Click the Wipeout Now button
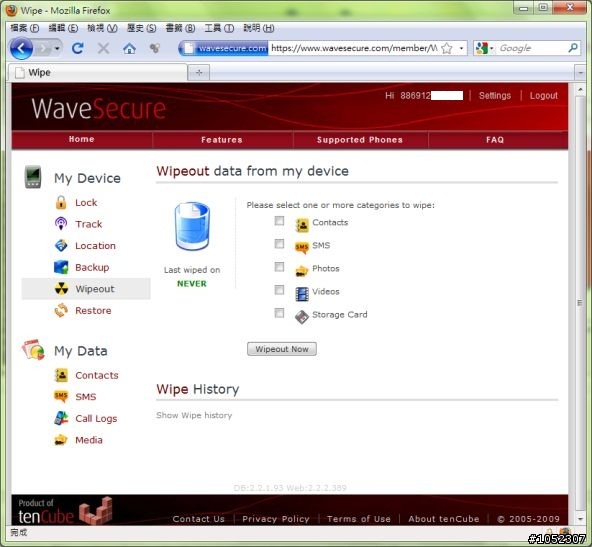592x547 pixels. [282, 349]
